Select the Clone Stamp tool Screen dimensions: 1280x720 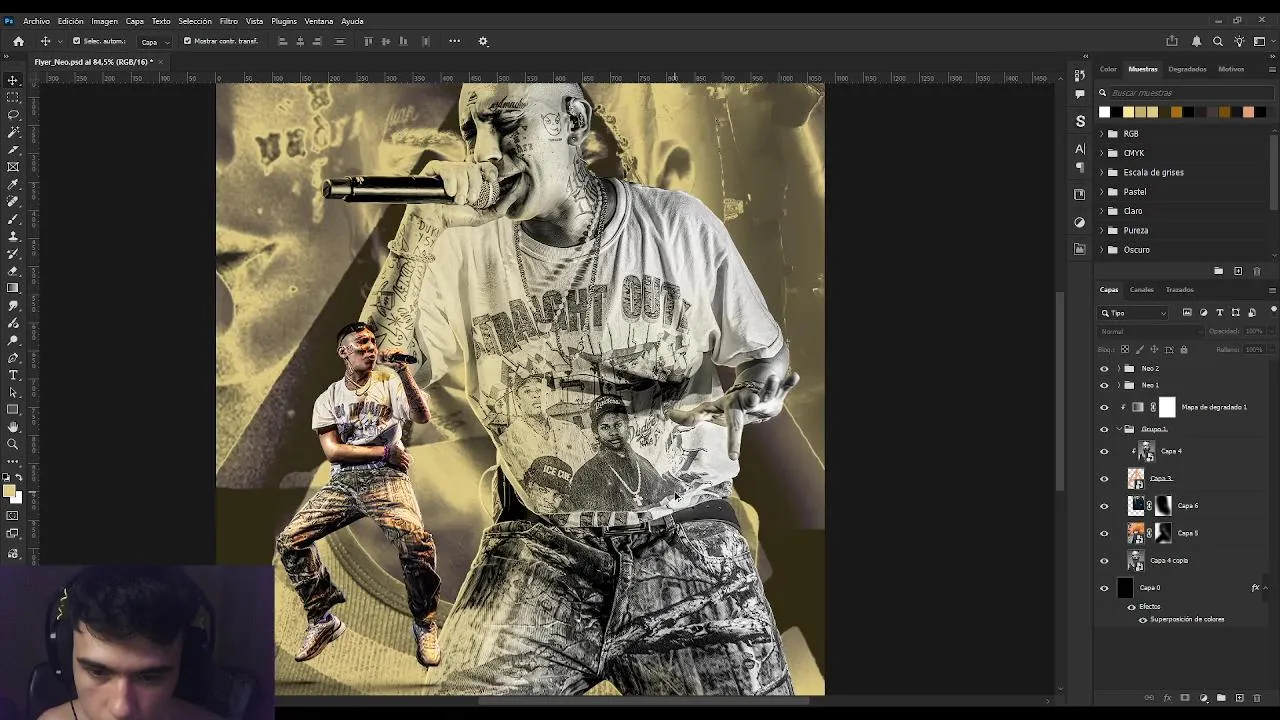click(x=13, y=236)
